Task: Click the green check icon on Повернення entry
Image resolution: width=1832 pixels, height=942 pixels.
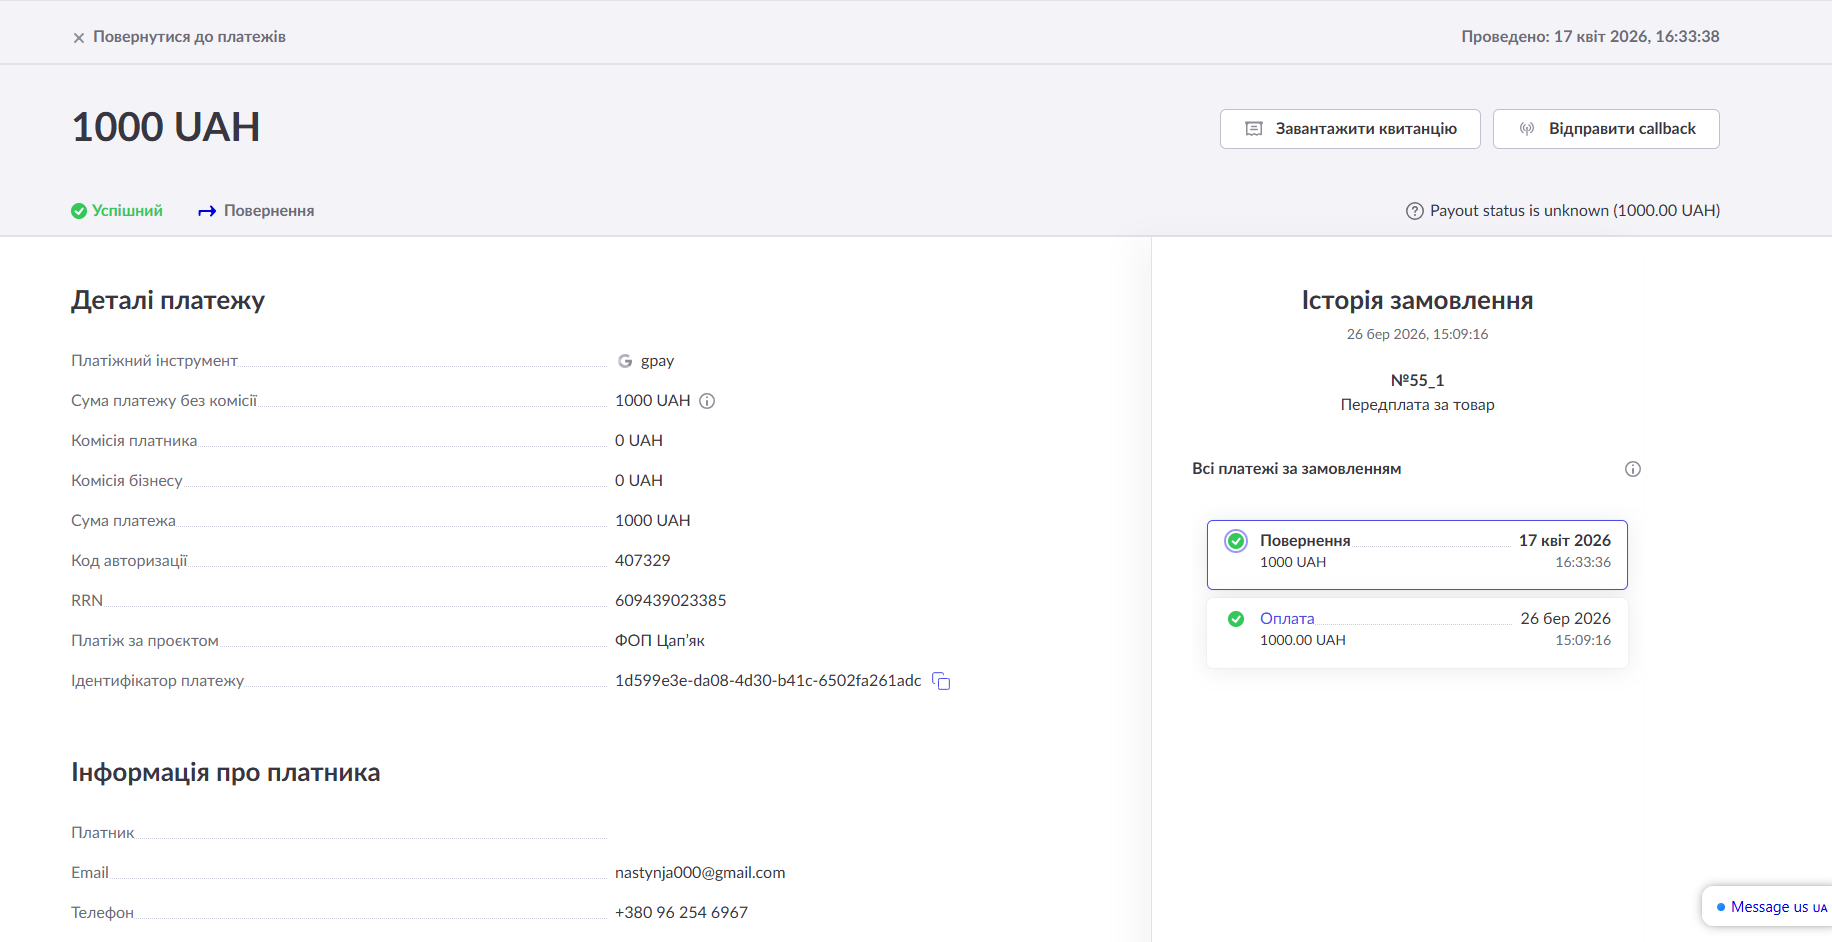Action: point(1236,541)
